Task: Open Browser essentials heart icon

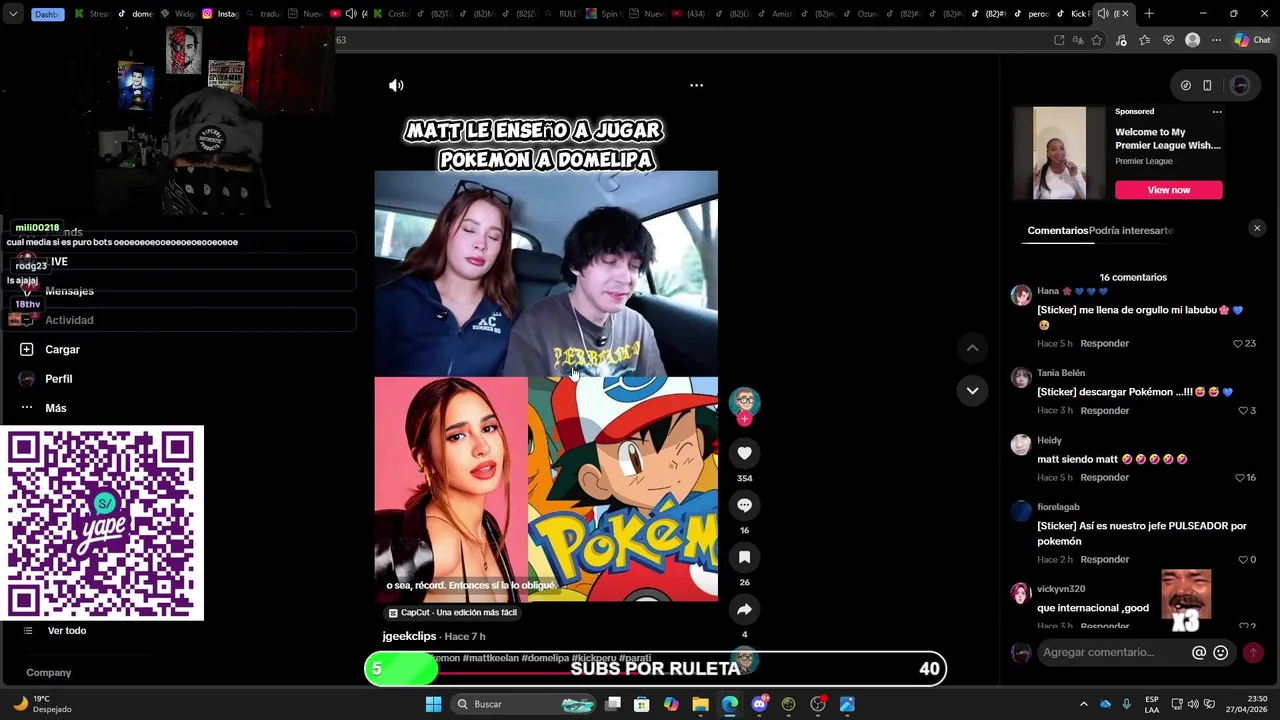Action: (x=1168, y=40)
